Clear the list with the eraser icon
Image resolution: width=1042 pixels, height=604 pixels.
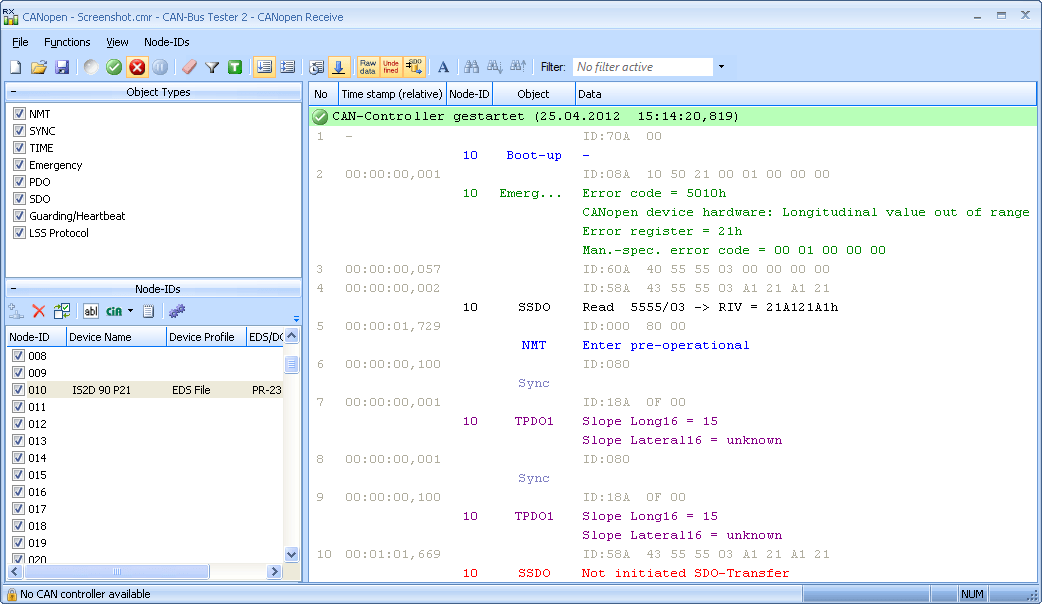[x=189, y=67]
